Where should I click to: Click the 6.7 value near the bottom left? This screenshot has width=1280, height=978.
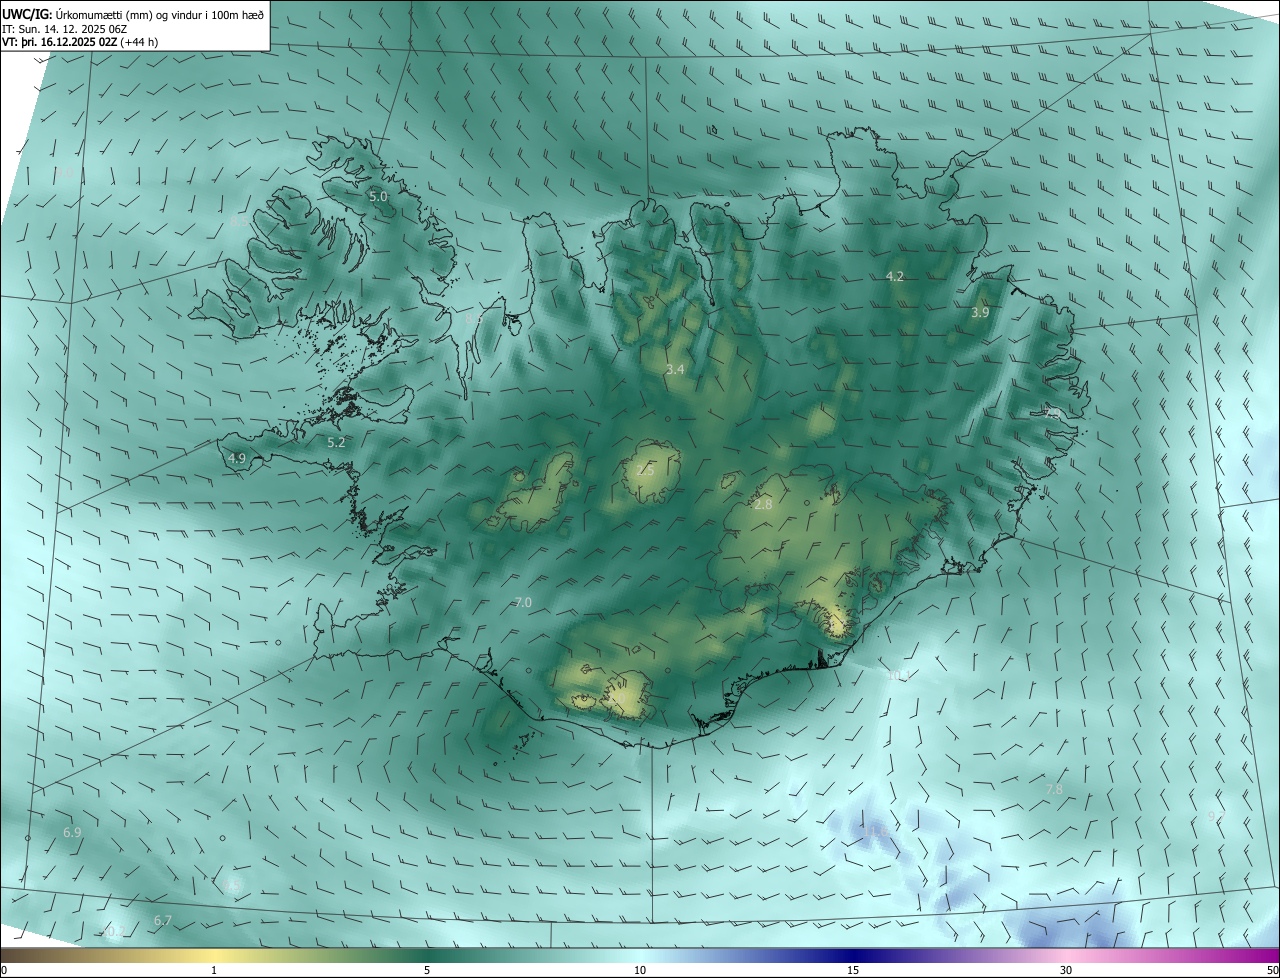click(x=163, y=920)
